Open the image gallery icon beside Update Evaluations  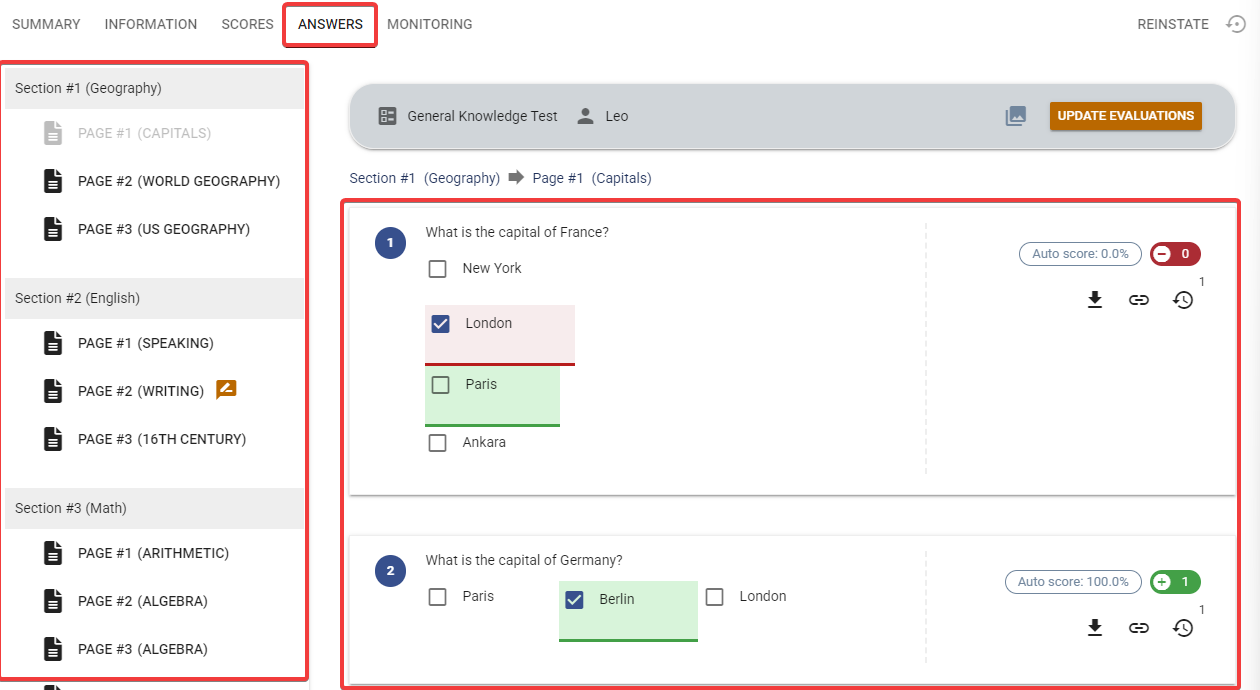(x=1016, y=116)
